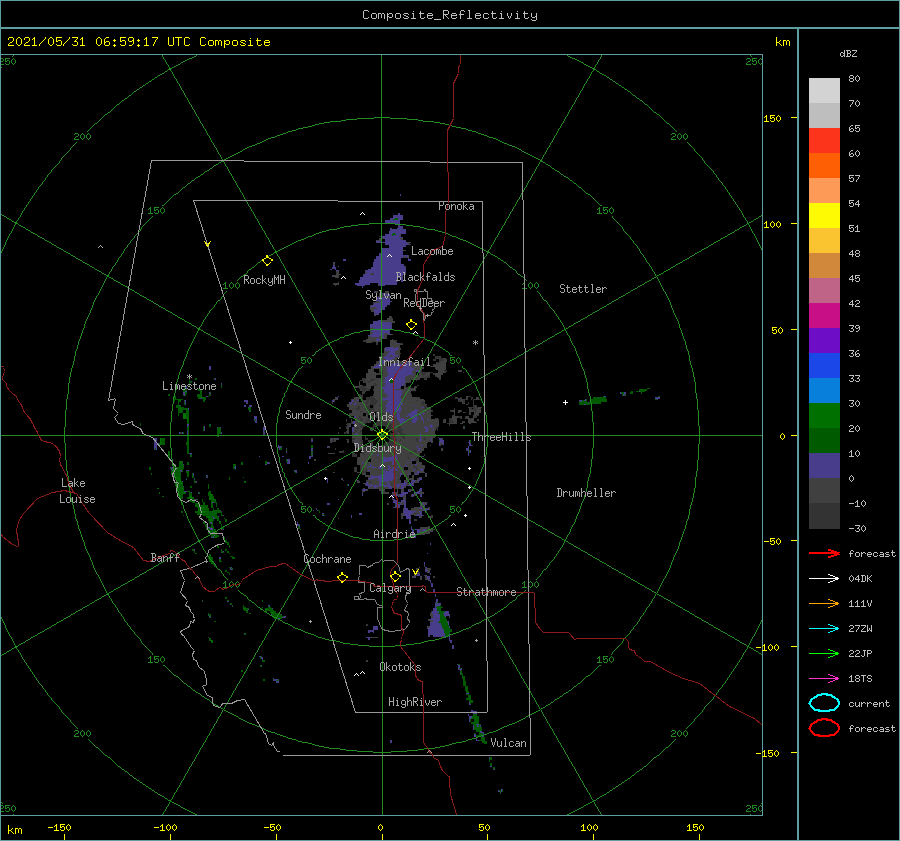
Task: Click the red forecast arrow in the legend
Action: (x=824, y=553)
